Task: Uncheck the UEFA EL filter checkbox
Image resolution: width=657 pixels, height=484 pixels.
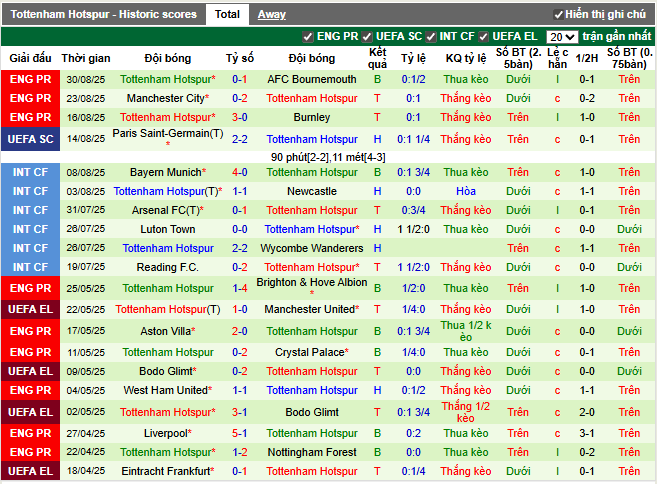Action: (x=484, y=37)
